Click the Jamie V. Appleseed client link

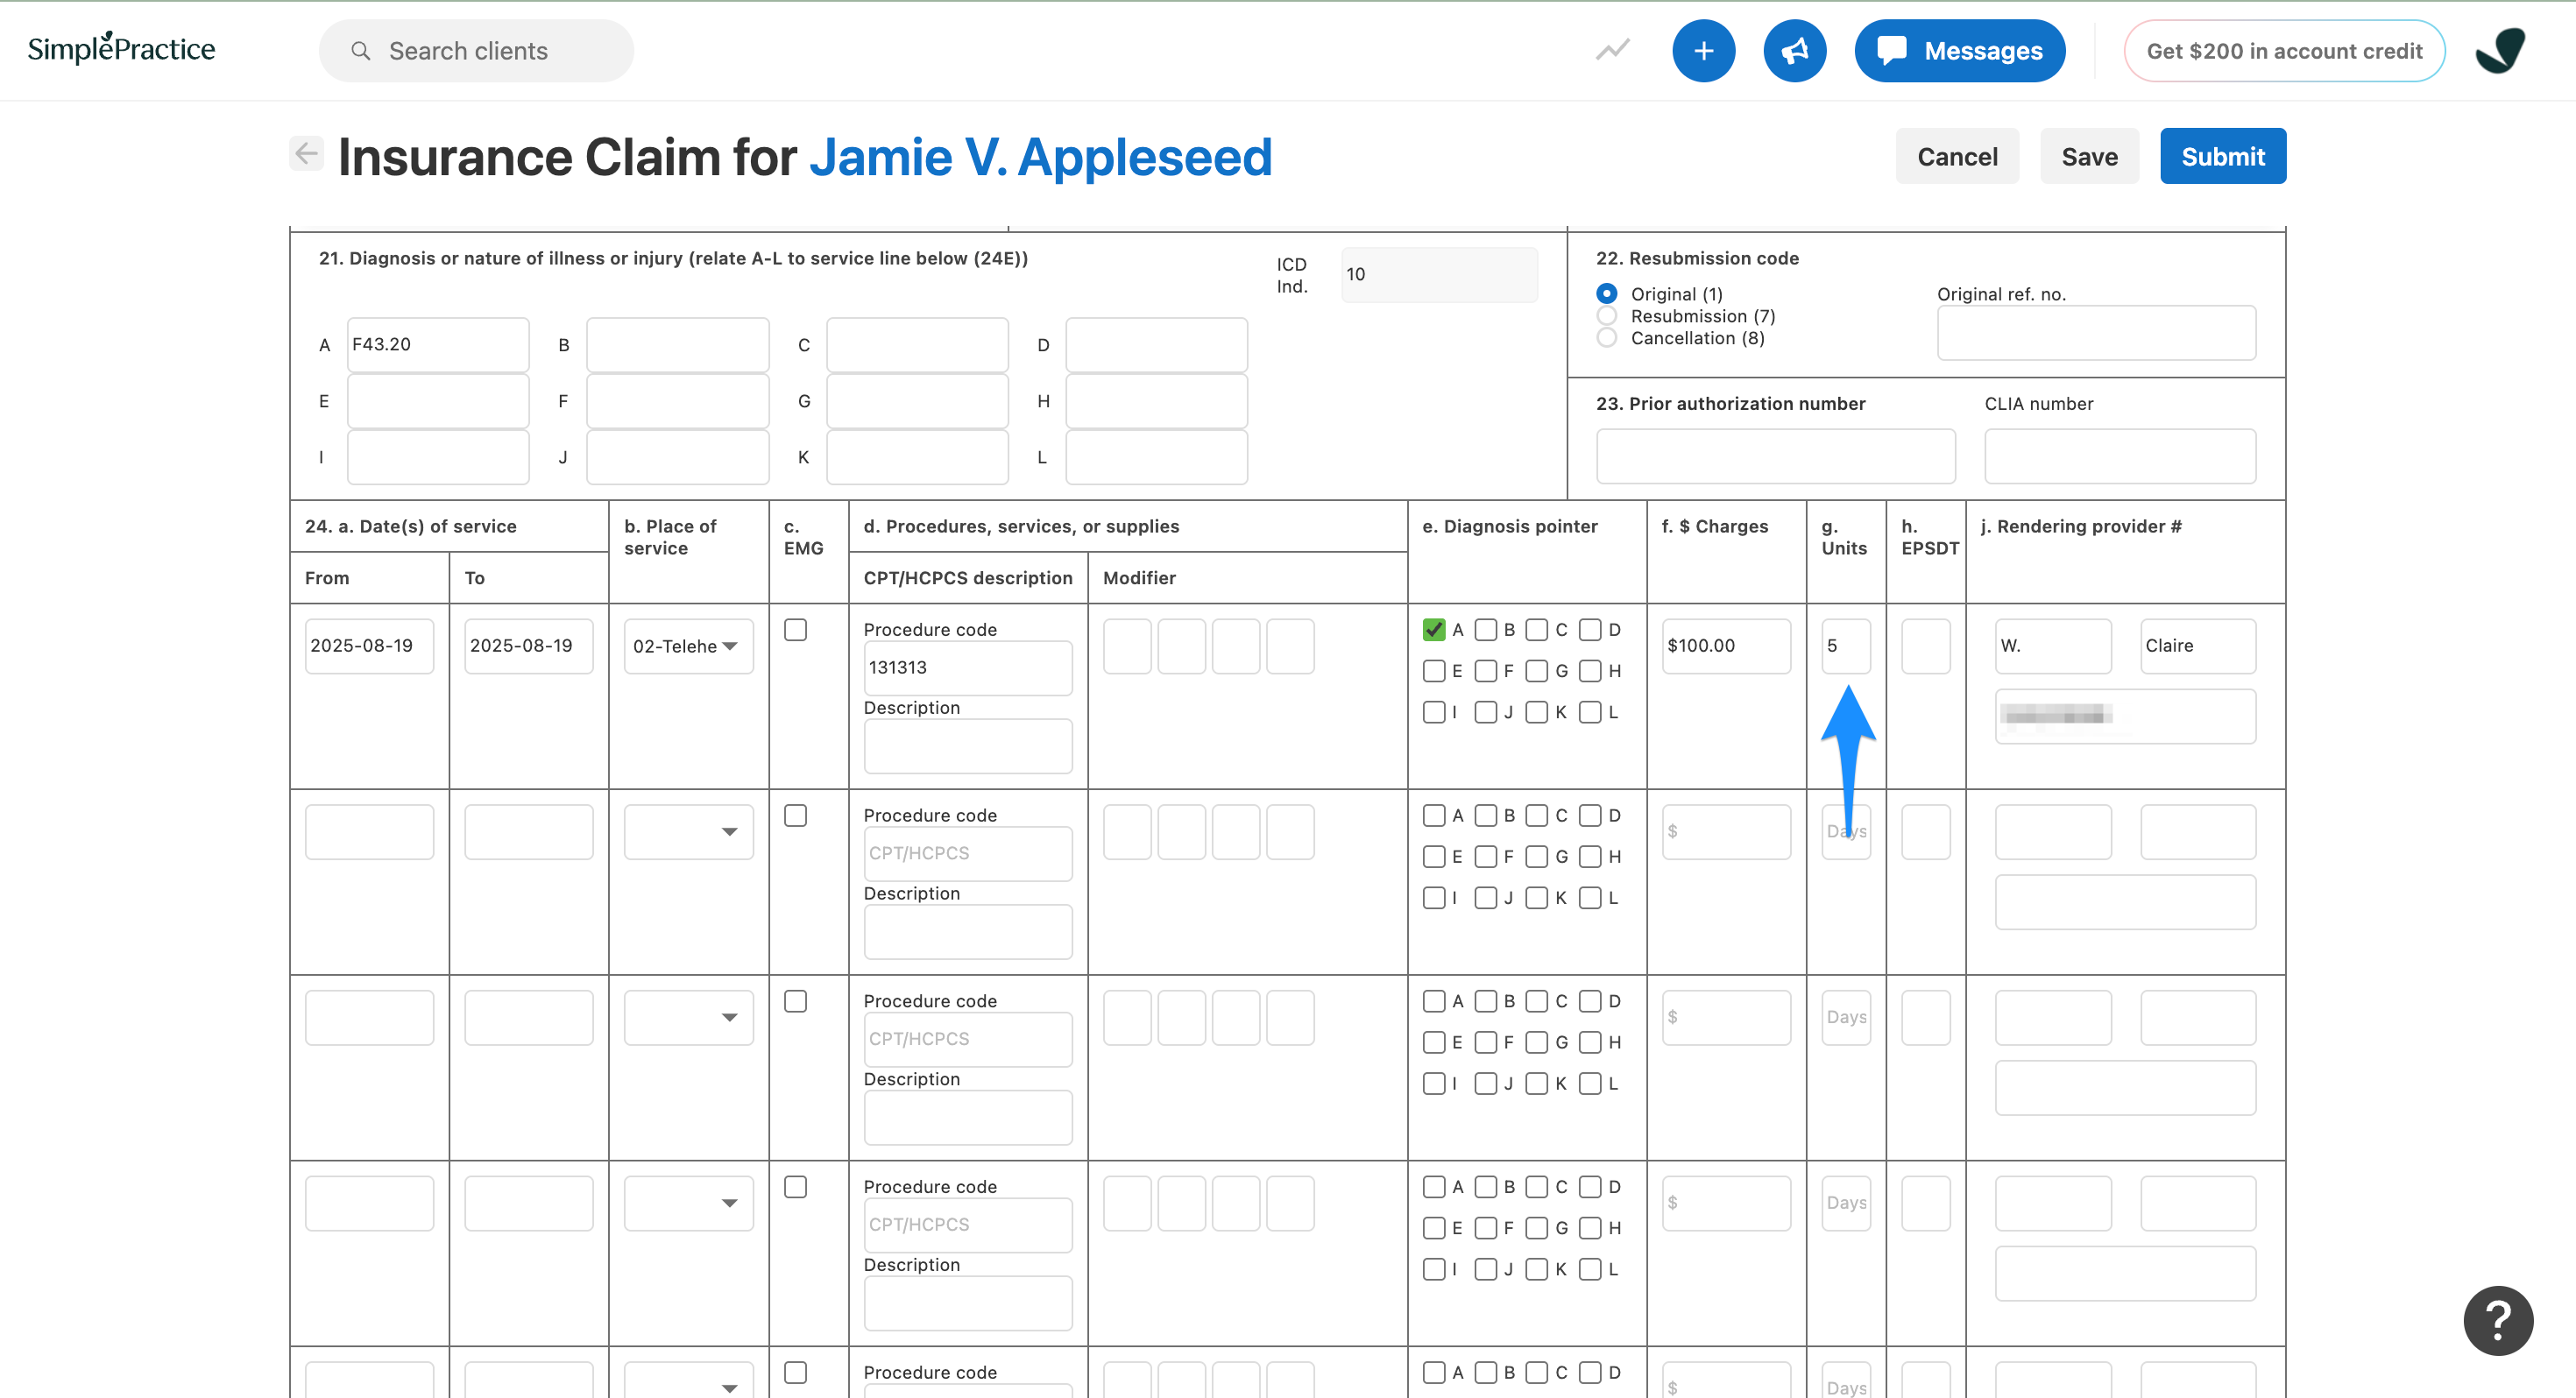point(1040,157)
